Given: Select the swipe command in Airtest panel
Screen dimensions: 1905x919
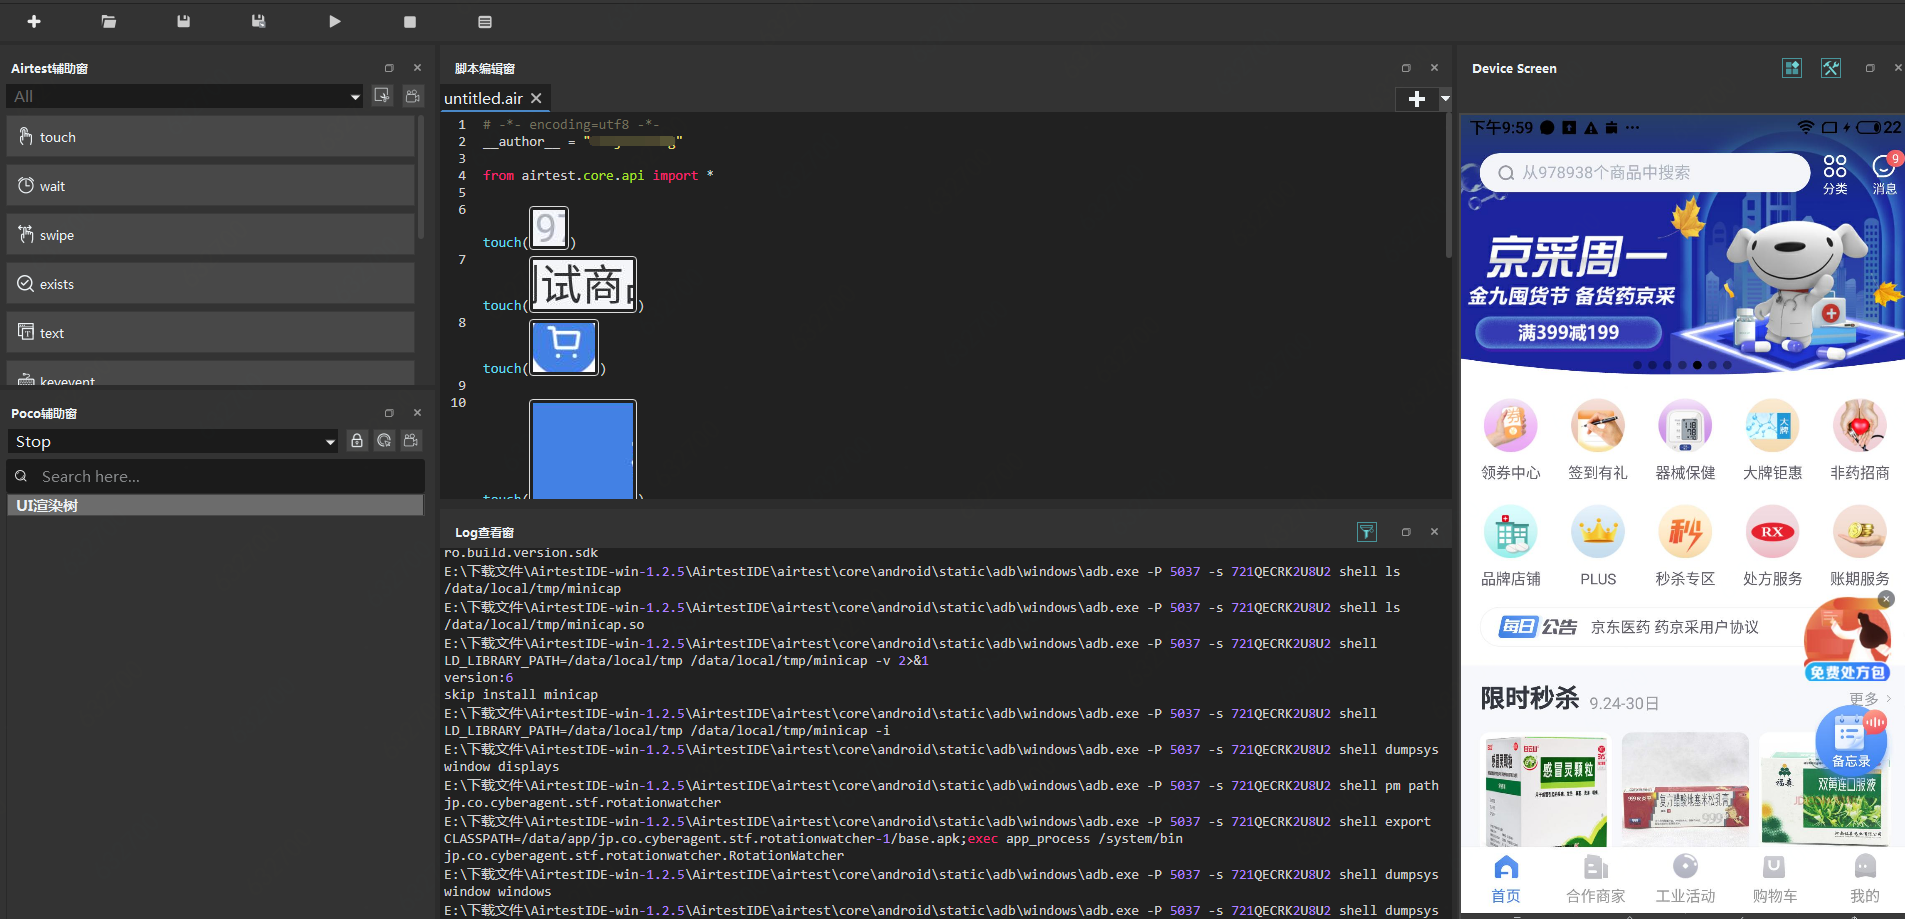Looking at the screenshot, I should pyautogui.click(x=210, y=235).
